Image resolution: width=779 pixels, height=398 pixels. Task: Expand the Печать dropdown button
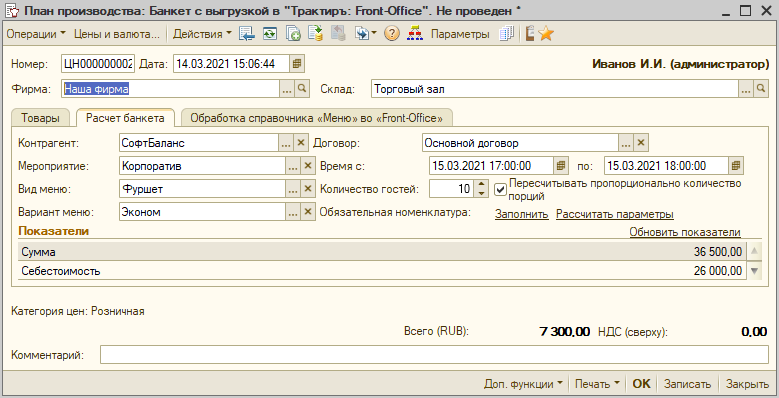click(x=597, y=384)
